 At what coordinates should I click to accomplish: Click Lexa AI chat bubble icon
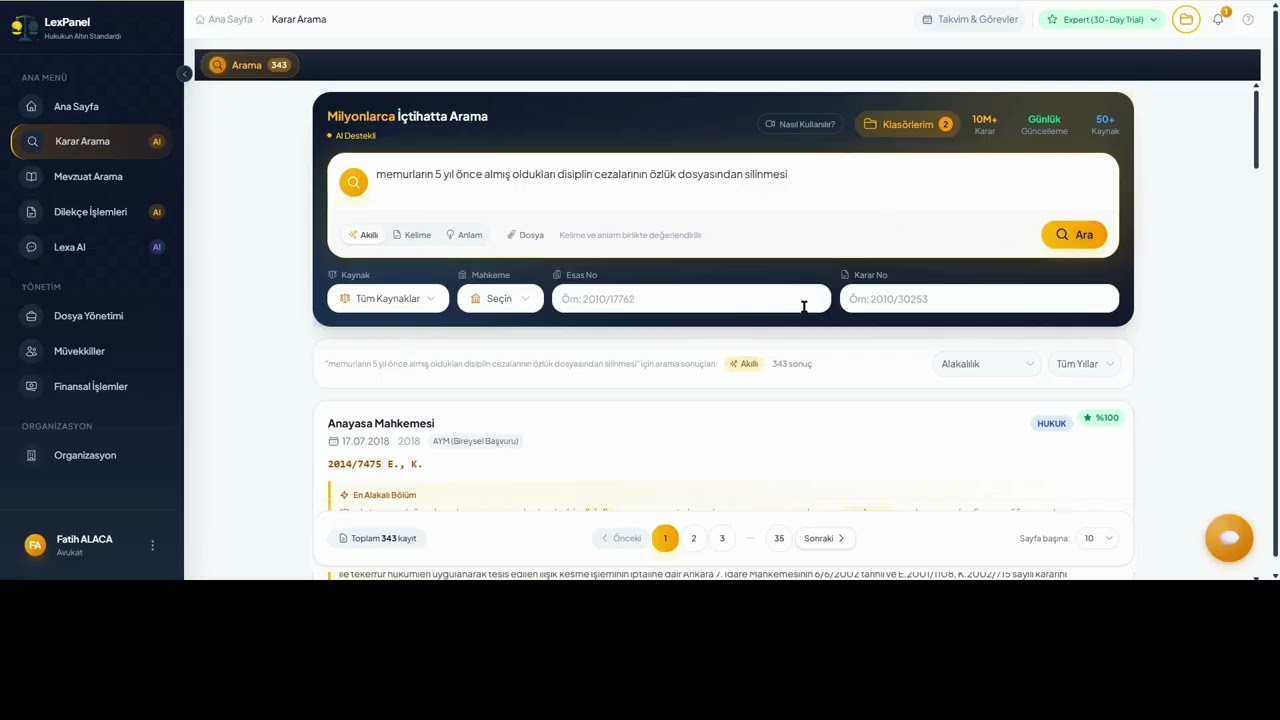32,247
